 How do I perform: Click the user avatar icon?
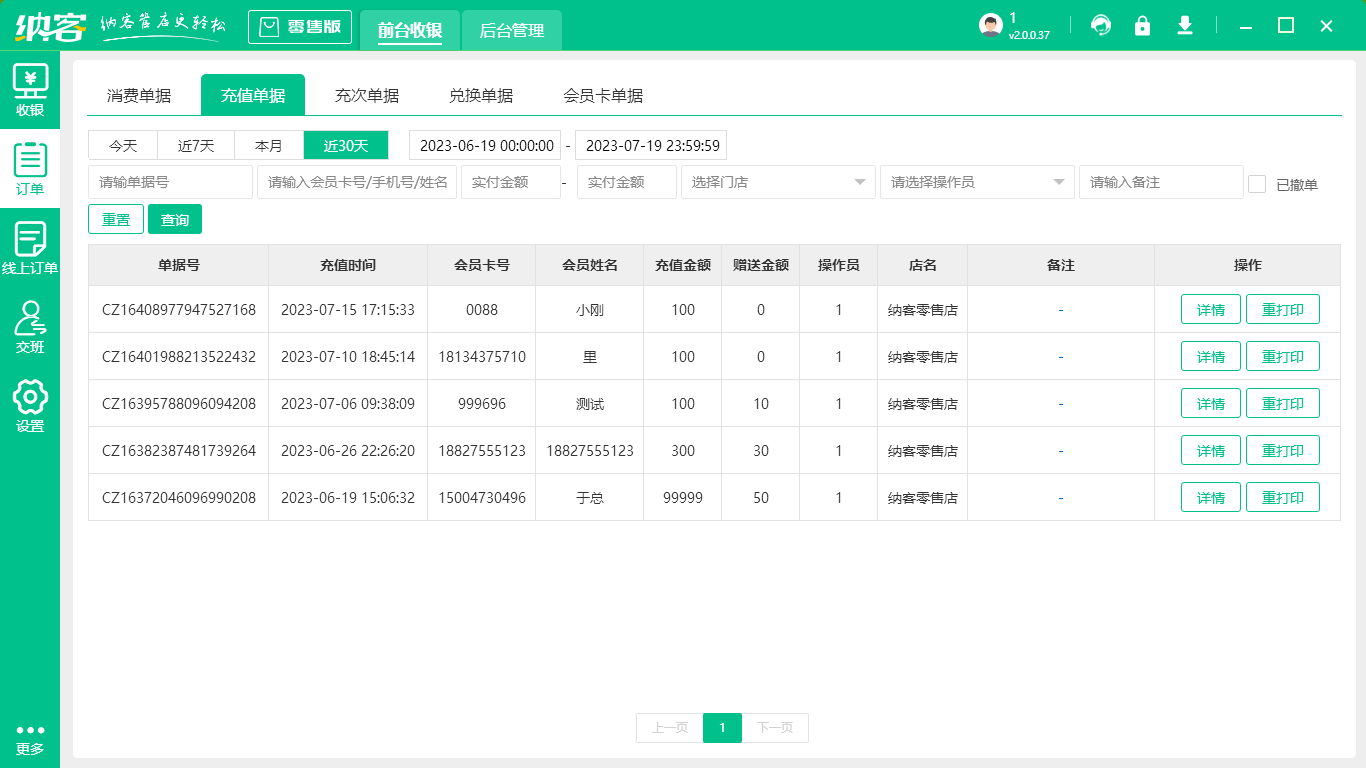(x=990, y=26)
